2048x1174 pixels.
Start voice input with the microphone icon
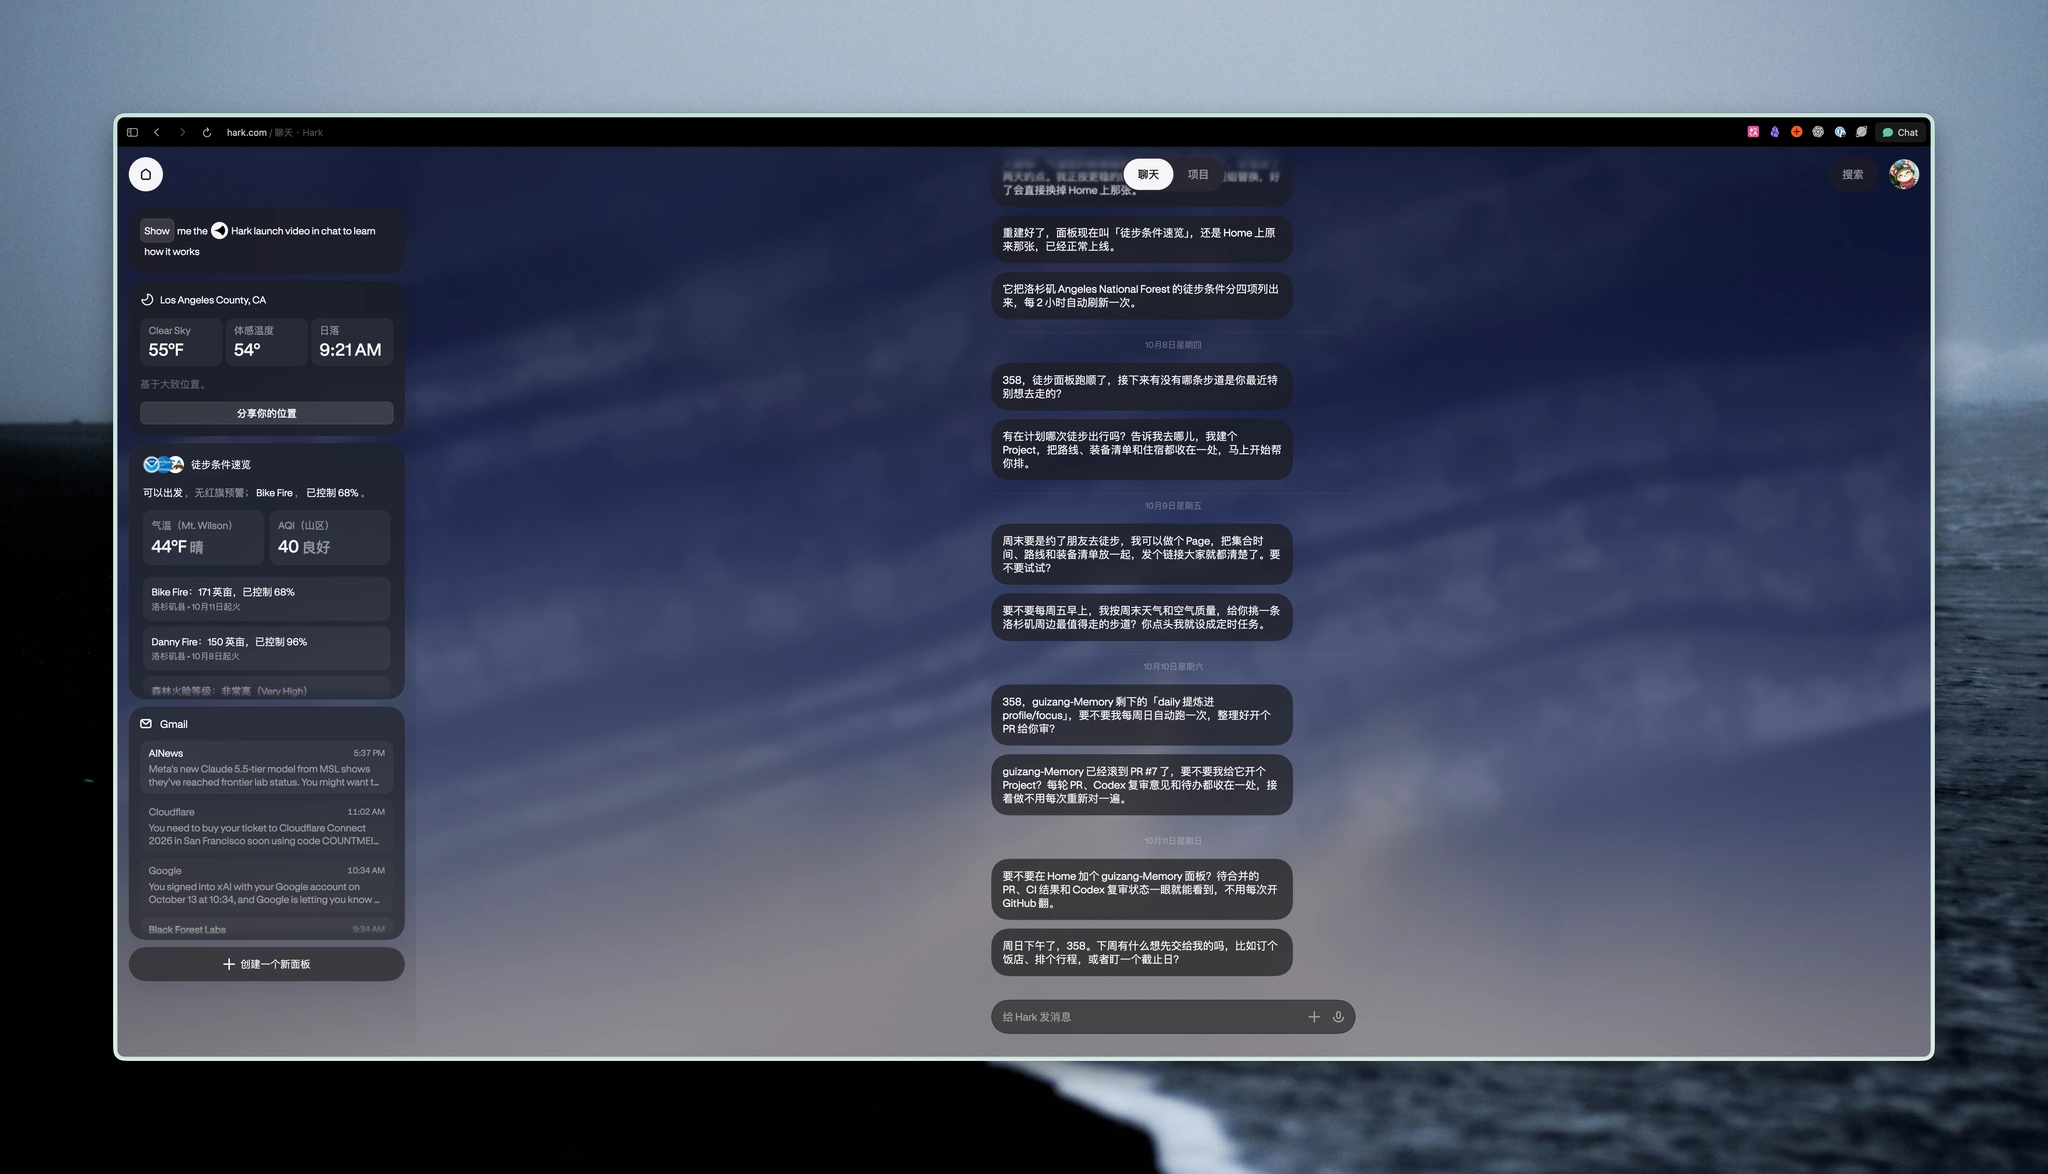pyautogui.click(x=1338, y=1017)
